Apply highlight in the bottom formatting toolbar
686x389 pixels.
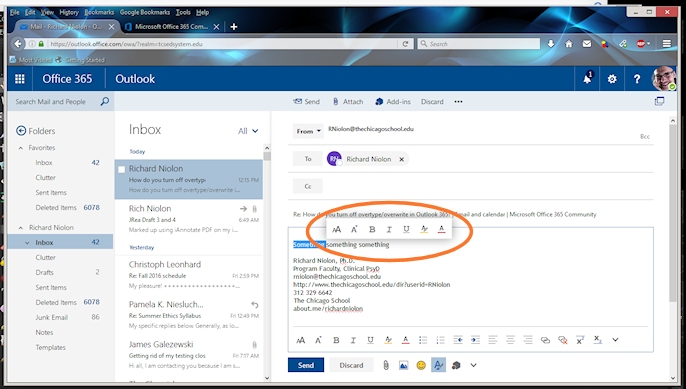(x=388, y=340)
